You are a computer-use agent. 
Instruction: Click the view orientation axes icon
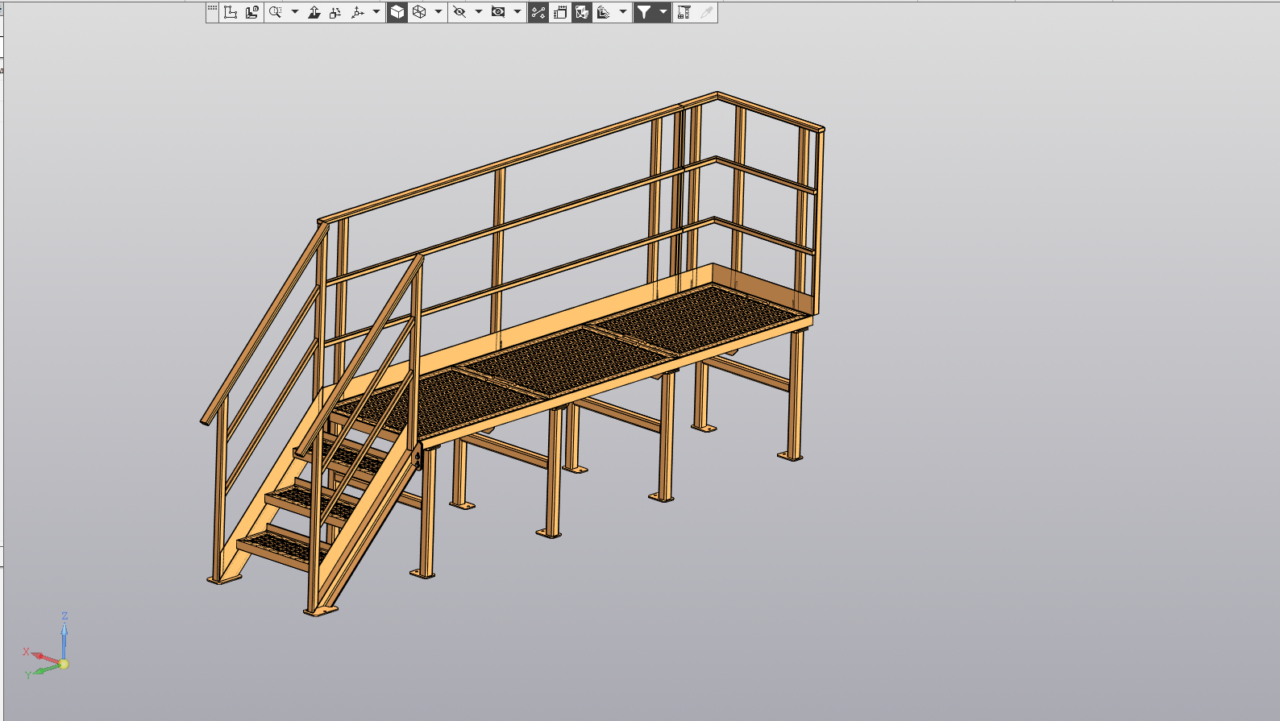[357, 12]
